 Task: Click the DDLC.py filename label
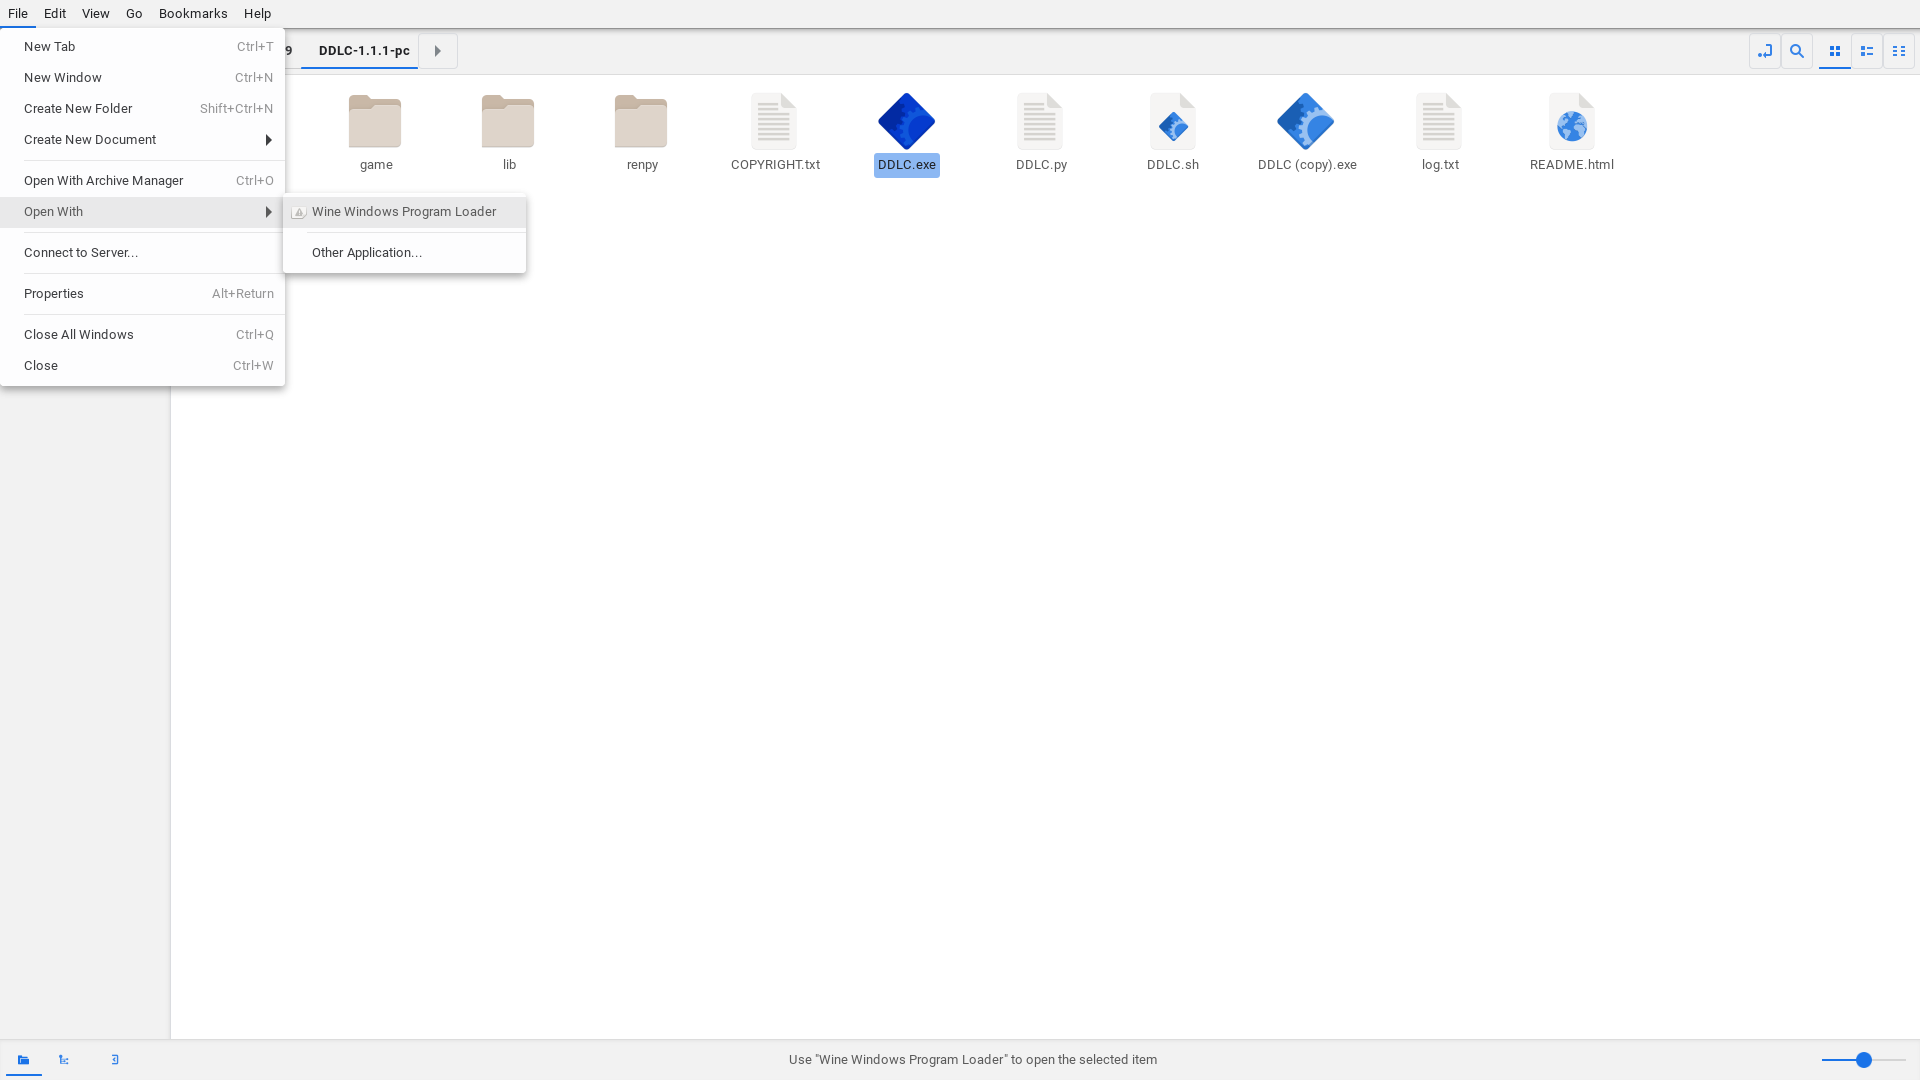pos(1041,165)
